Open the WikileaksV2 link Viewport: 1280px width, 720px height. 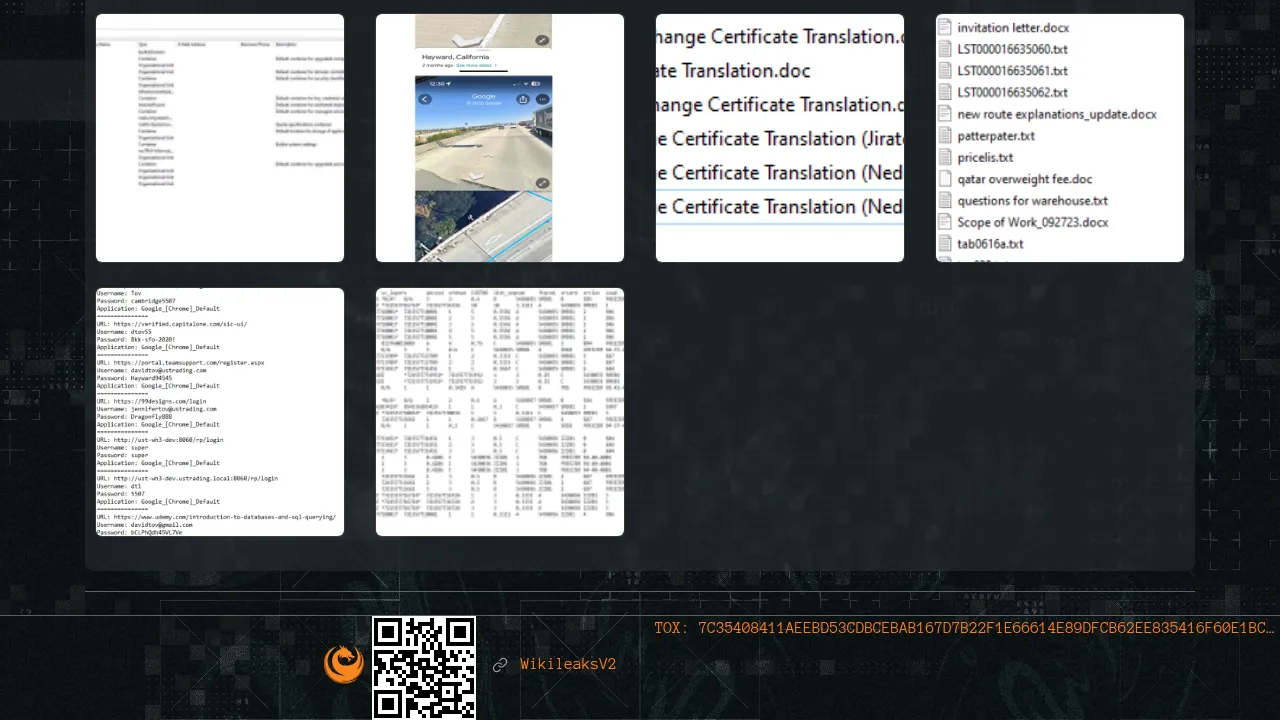coord(567,665)
